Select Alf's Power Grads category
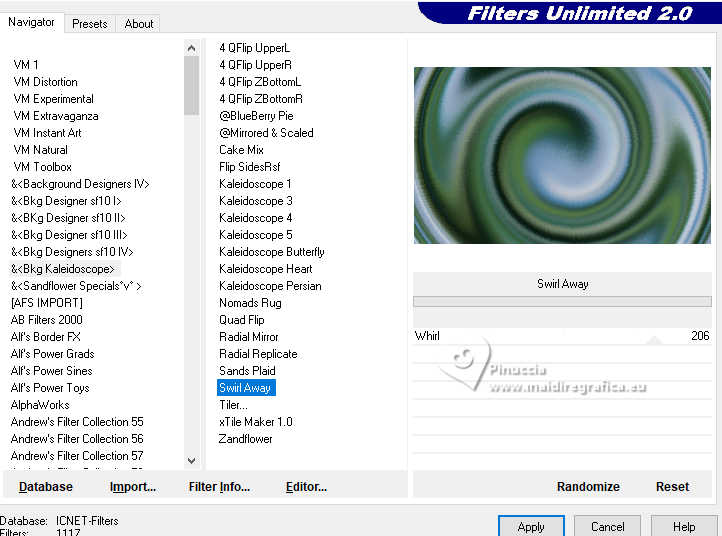The width and height of the screenshot is (722, 536). tap(52, 354)
